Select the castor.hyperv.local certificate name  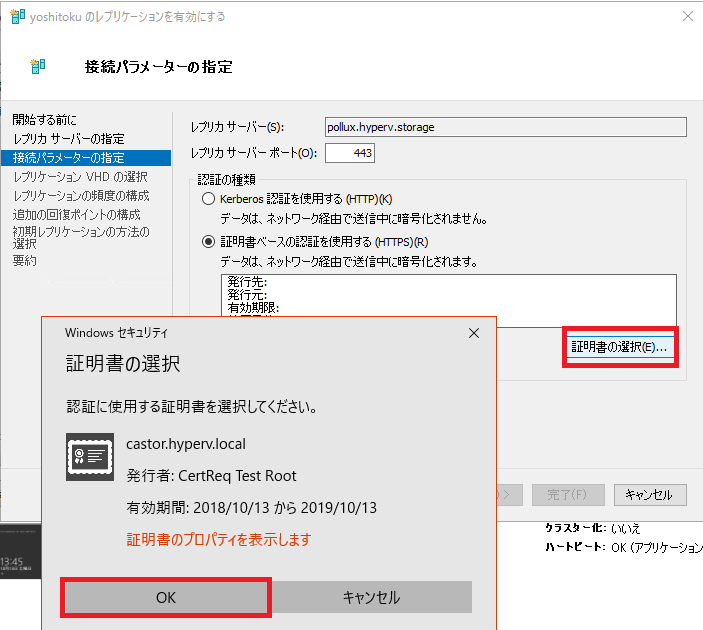[x=186, y=444]
